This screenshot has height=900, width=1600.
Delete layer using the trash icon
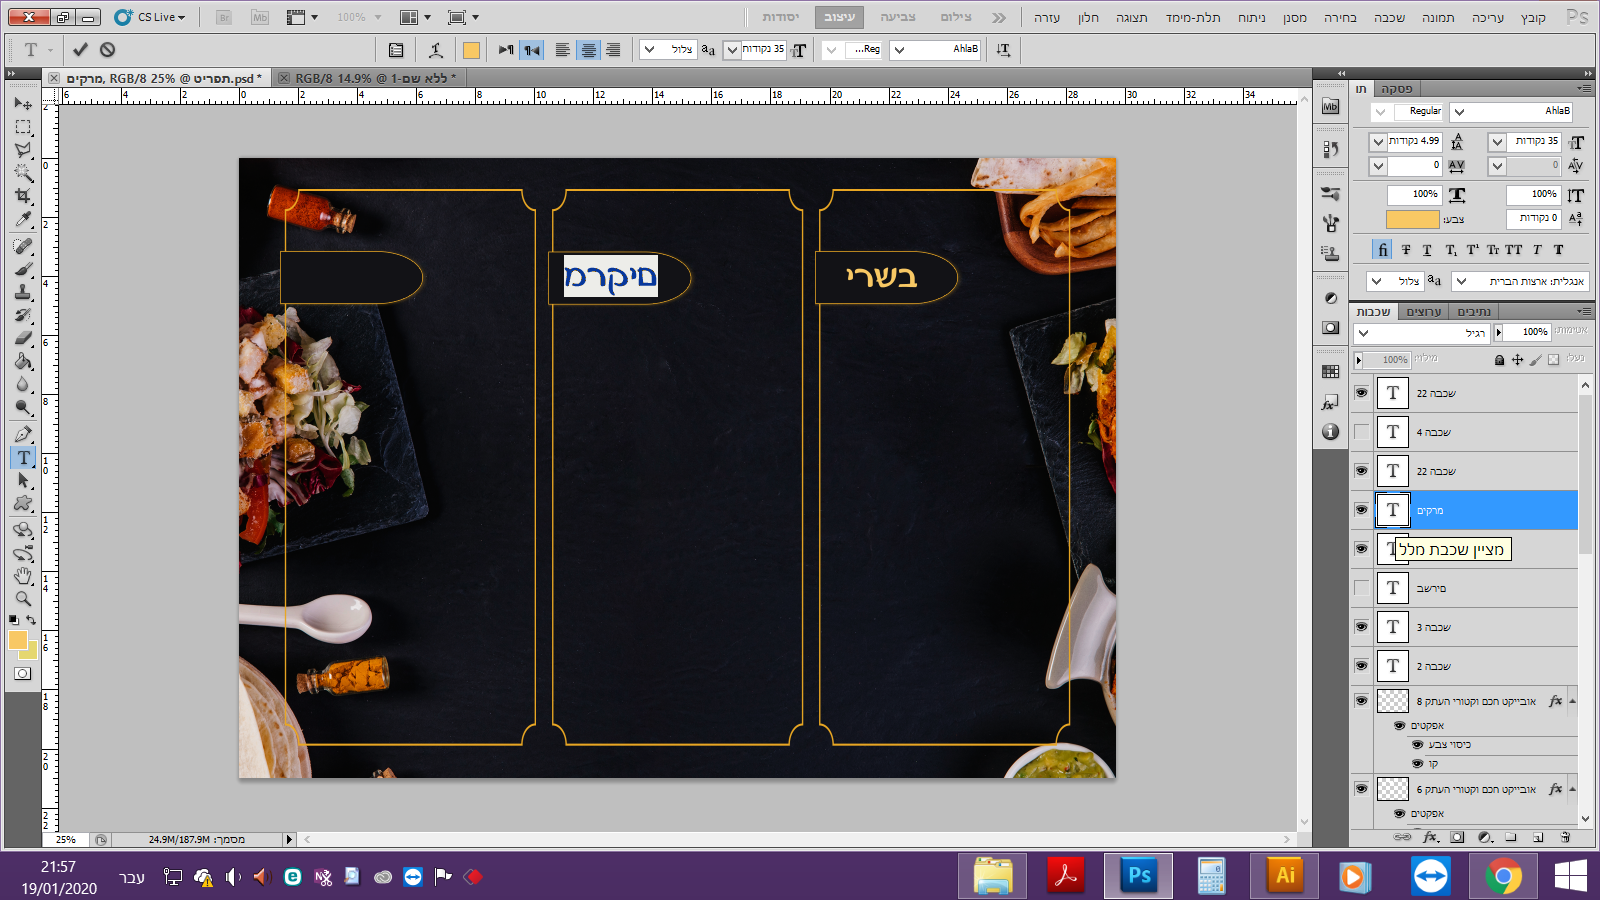click(x=1565, y=837)
